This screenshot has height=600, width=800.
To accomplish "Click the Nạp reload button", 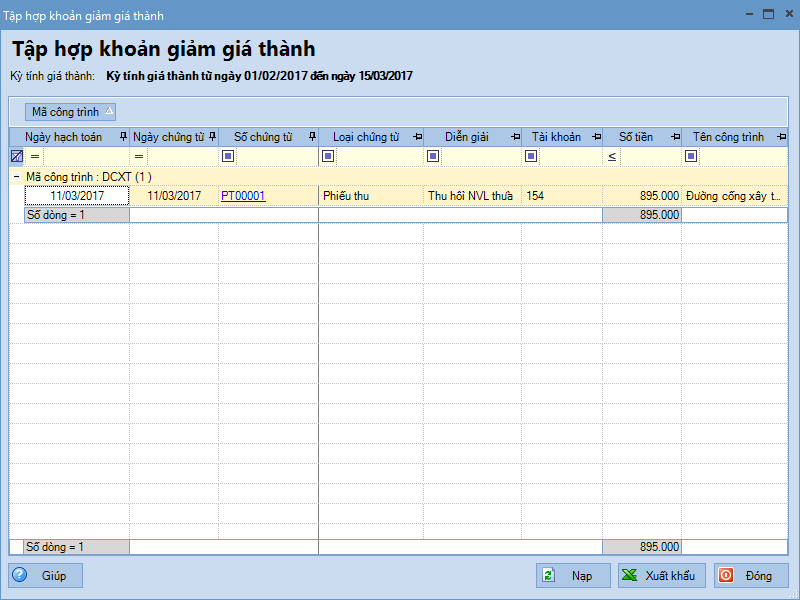I will point(572,576).
